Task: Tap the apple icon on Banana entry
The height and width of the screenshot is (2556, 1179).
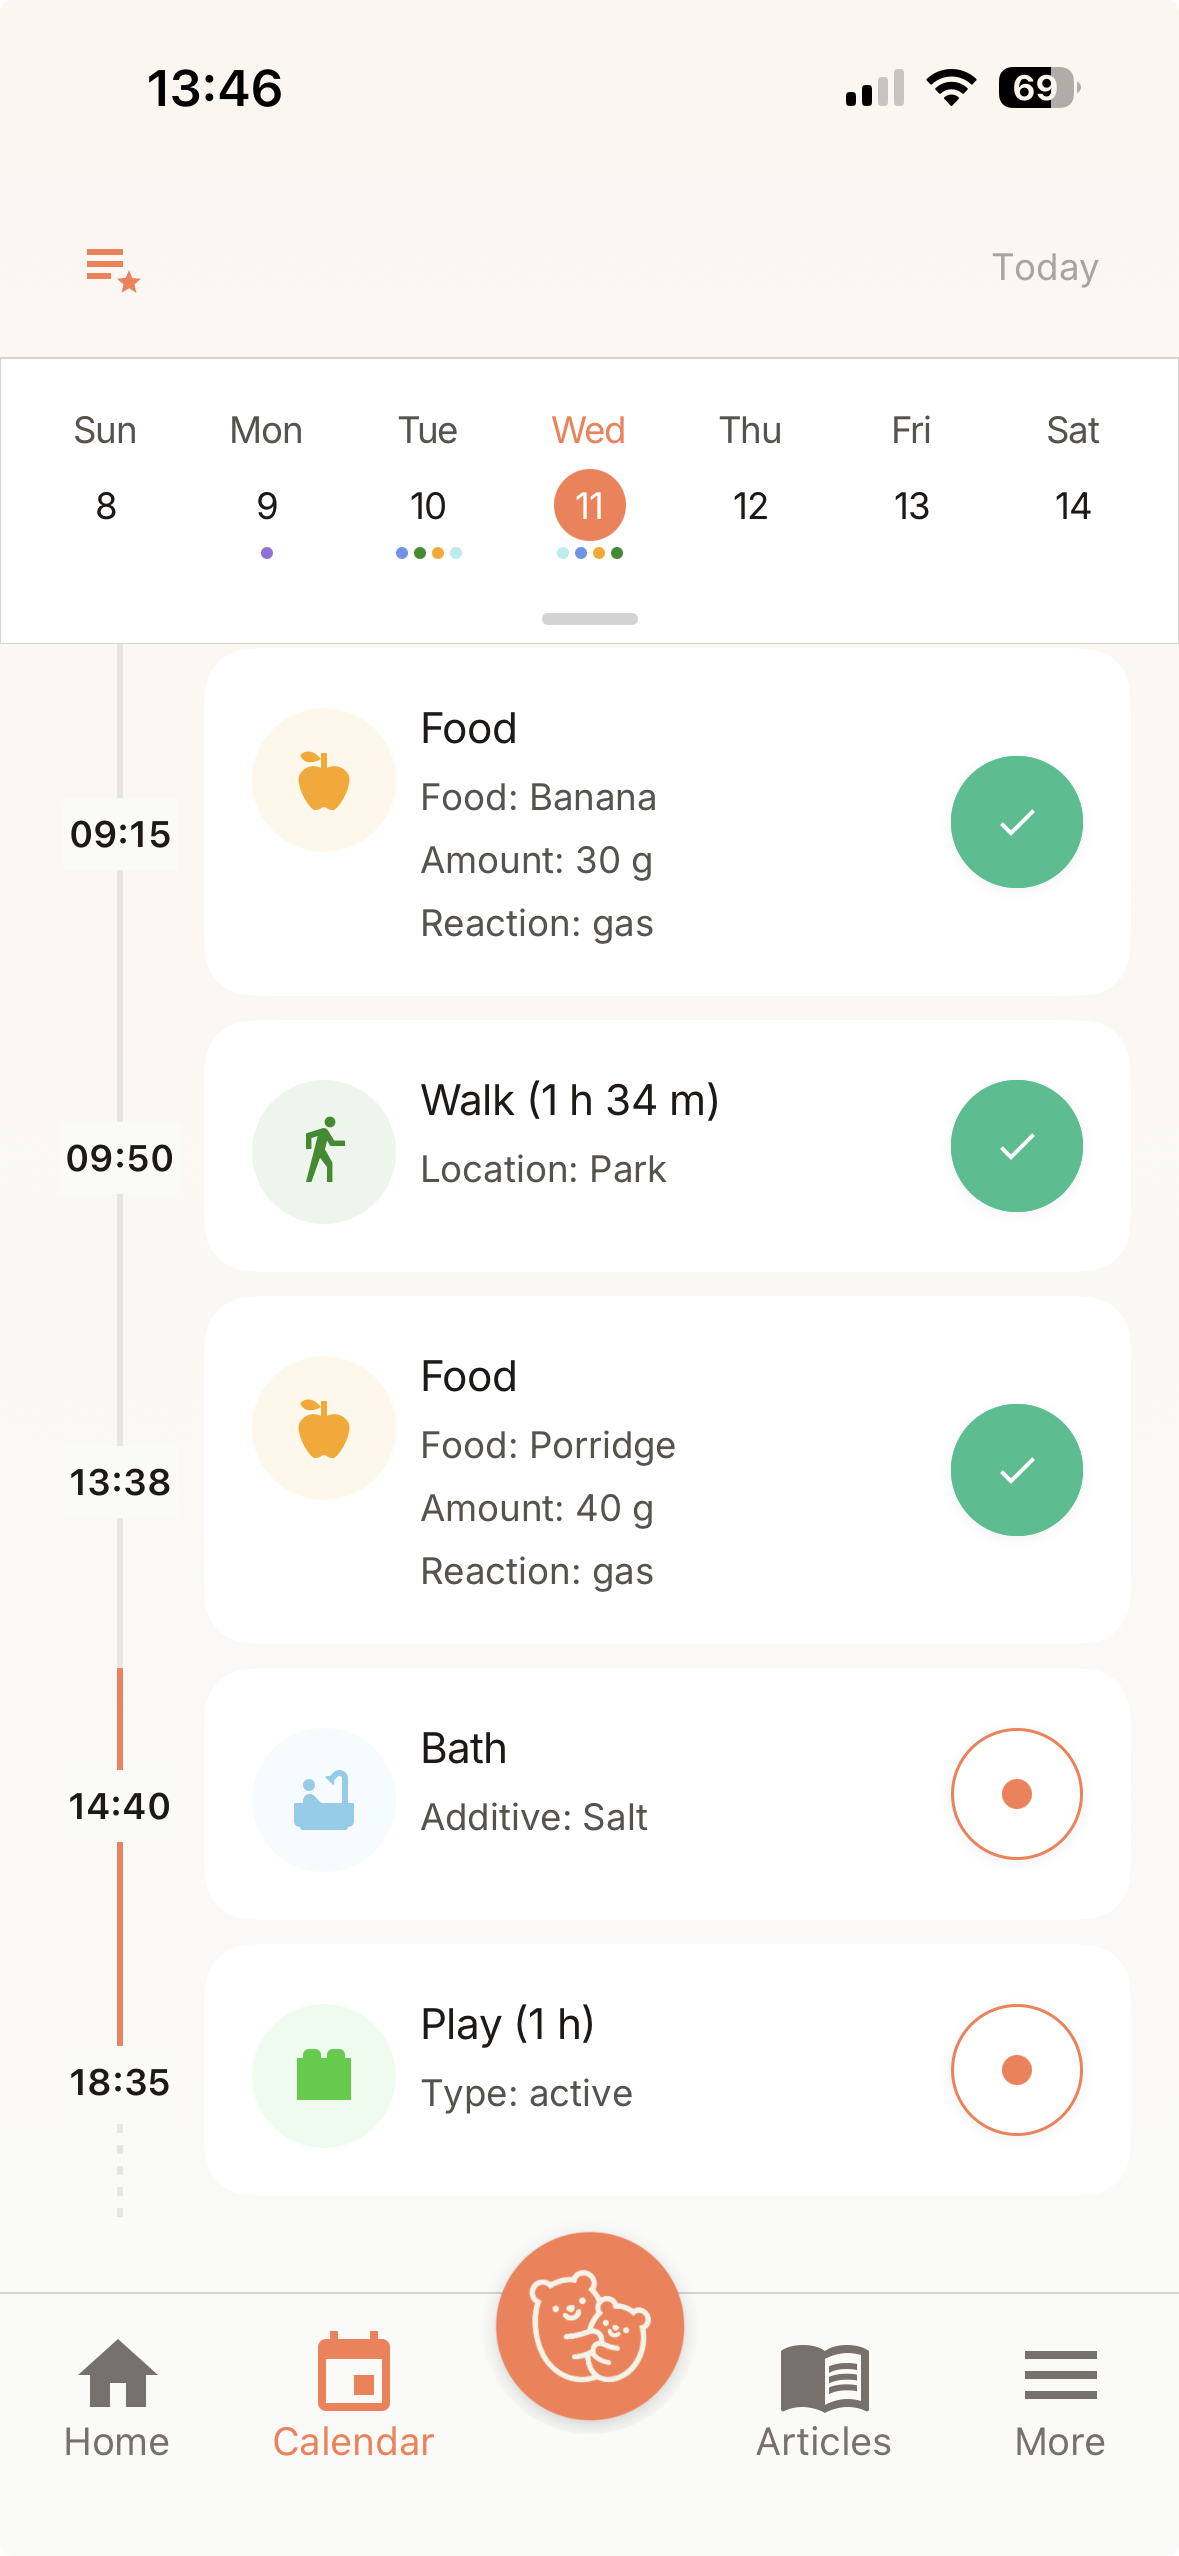Action: [324, 780]
